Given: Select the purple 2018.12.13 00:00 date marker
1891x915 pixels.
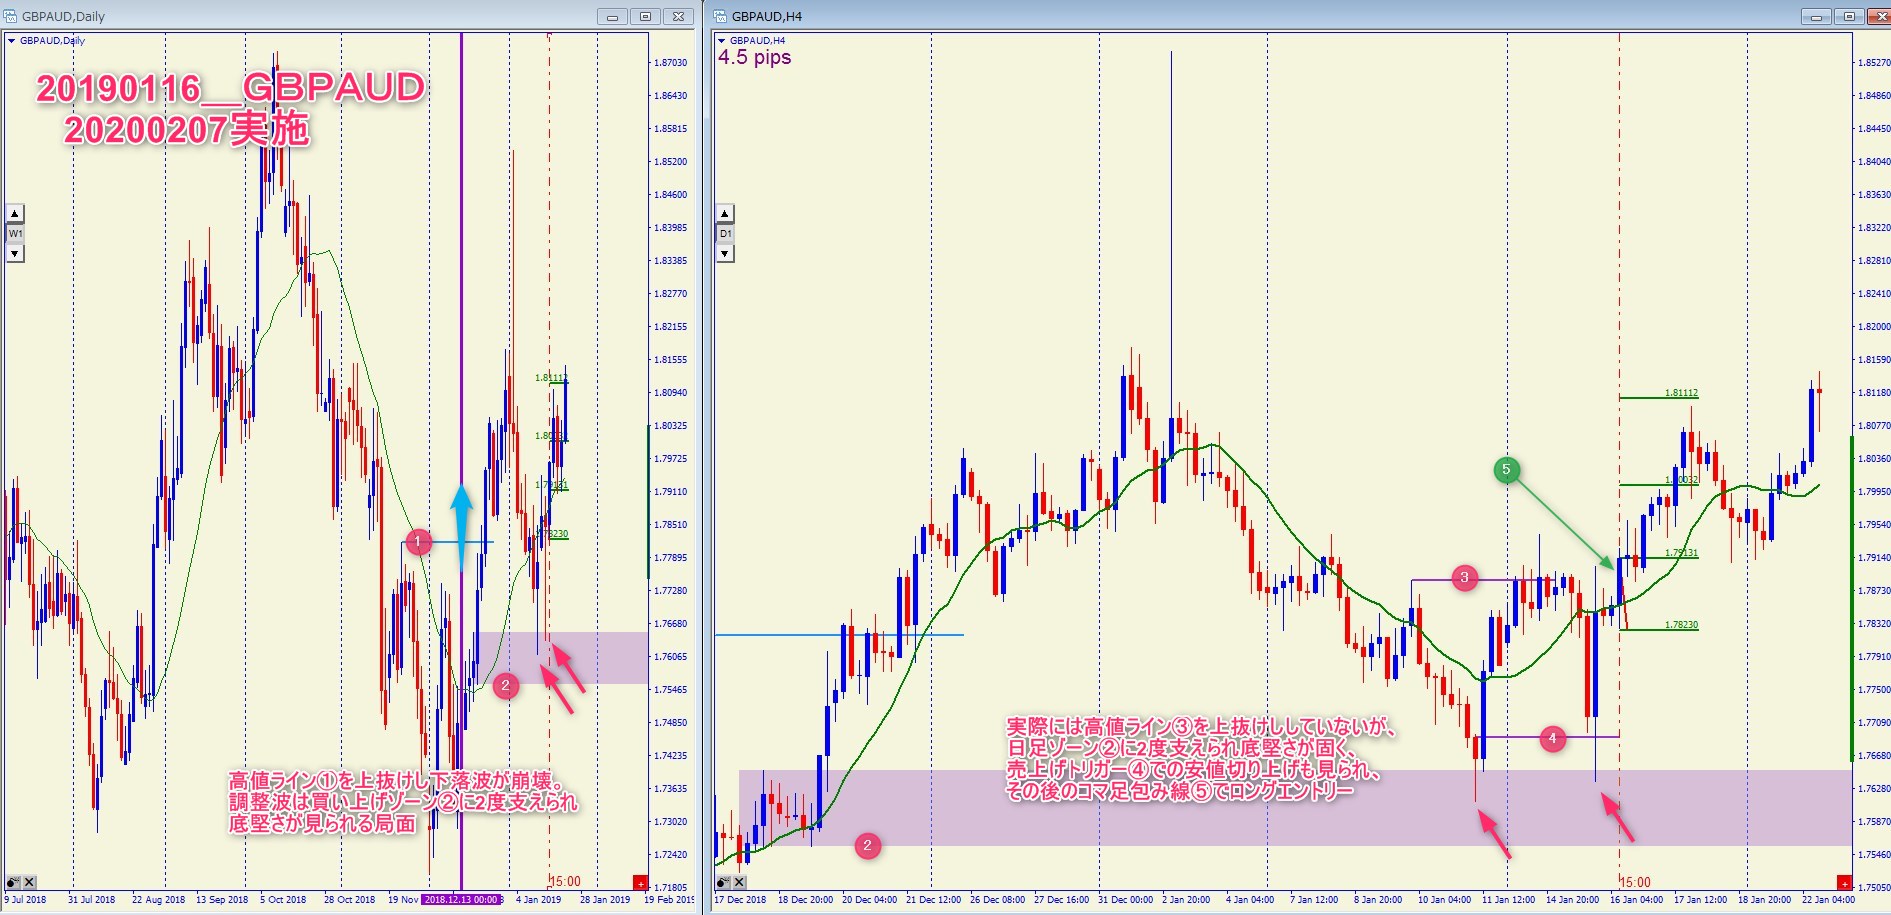Looking at the screenshot, I should click(461, 899).
